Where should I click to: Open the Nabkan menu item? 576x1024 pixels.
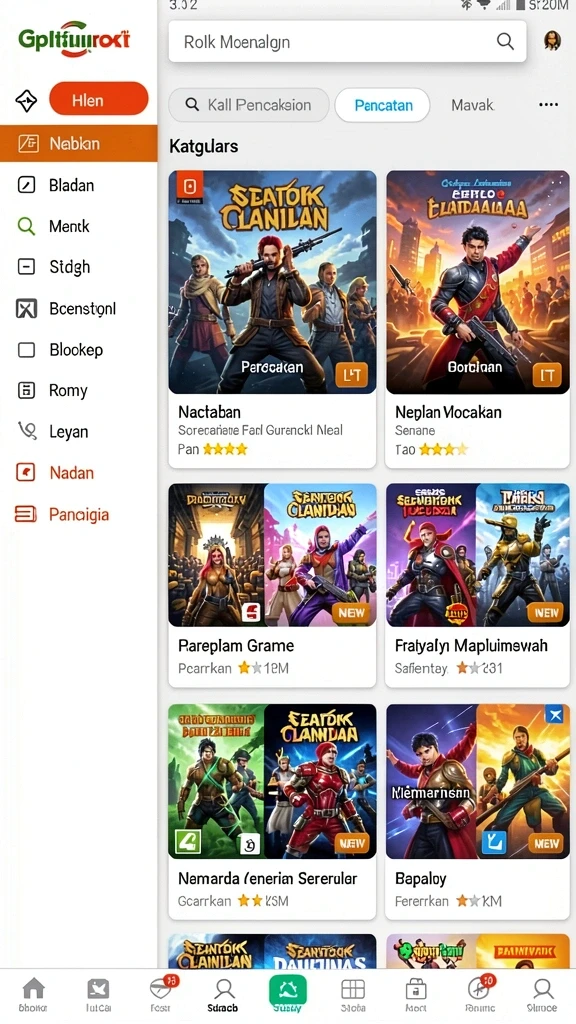tap(78, 143)
